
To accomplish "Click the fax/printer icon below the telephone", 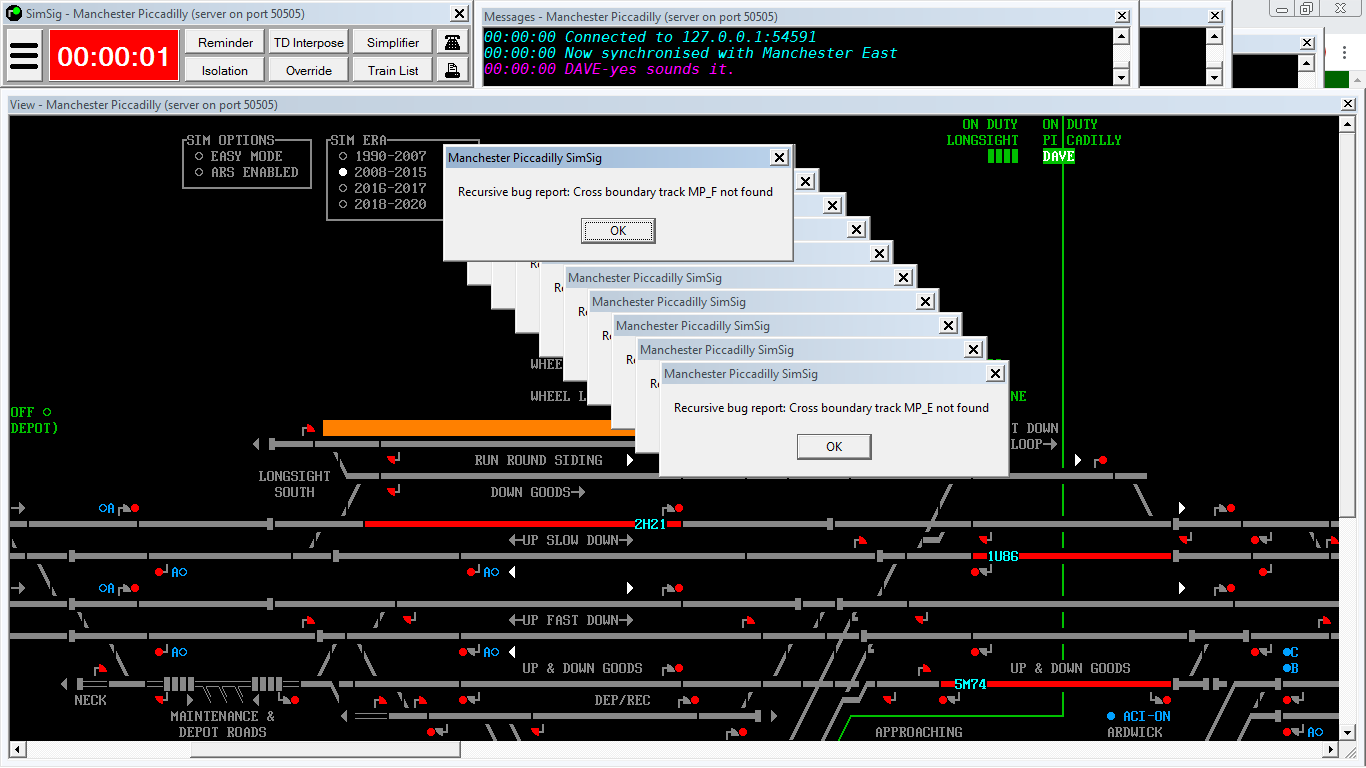I will [453, 70].
